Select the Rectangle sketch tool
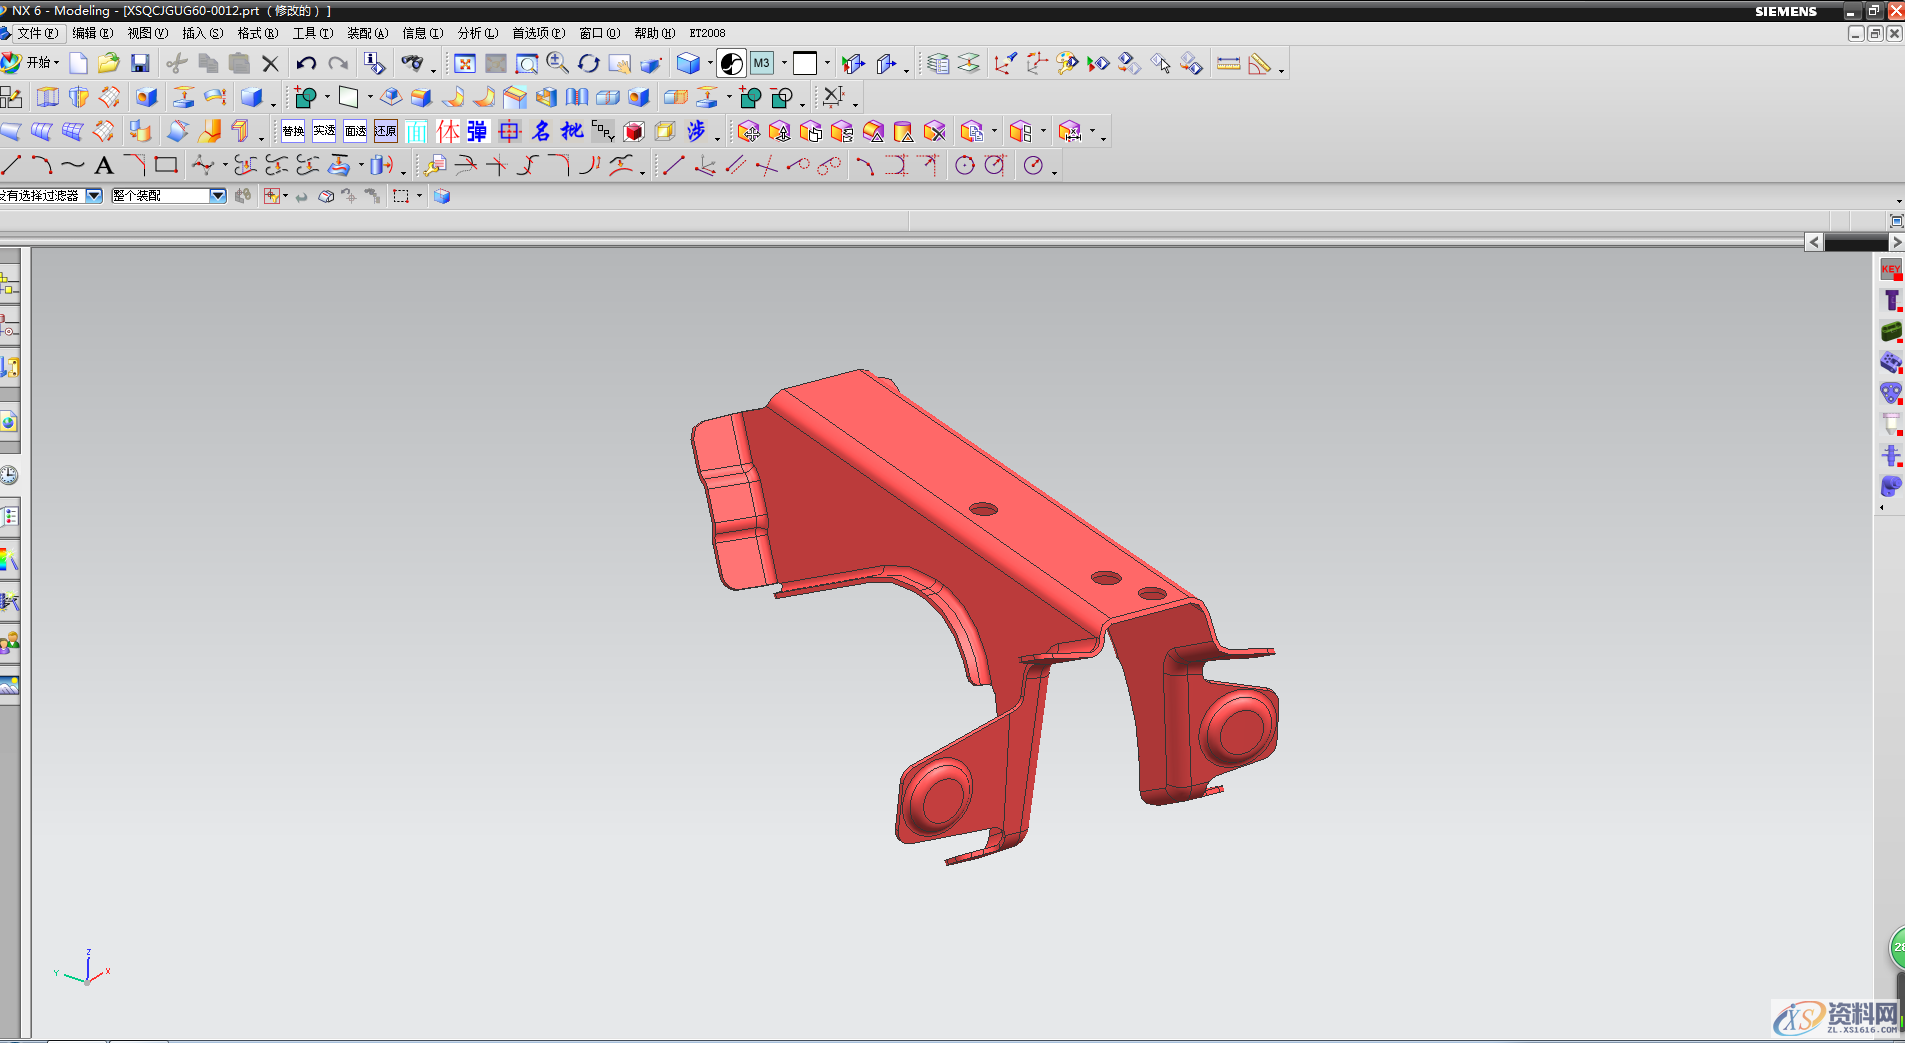Screen dimensions: 1905x1043 166,166
